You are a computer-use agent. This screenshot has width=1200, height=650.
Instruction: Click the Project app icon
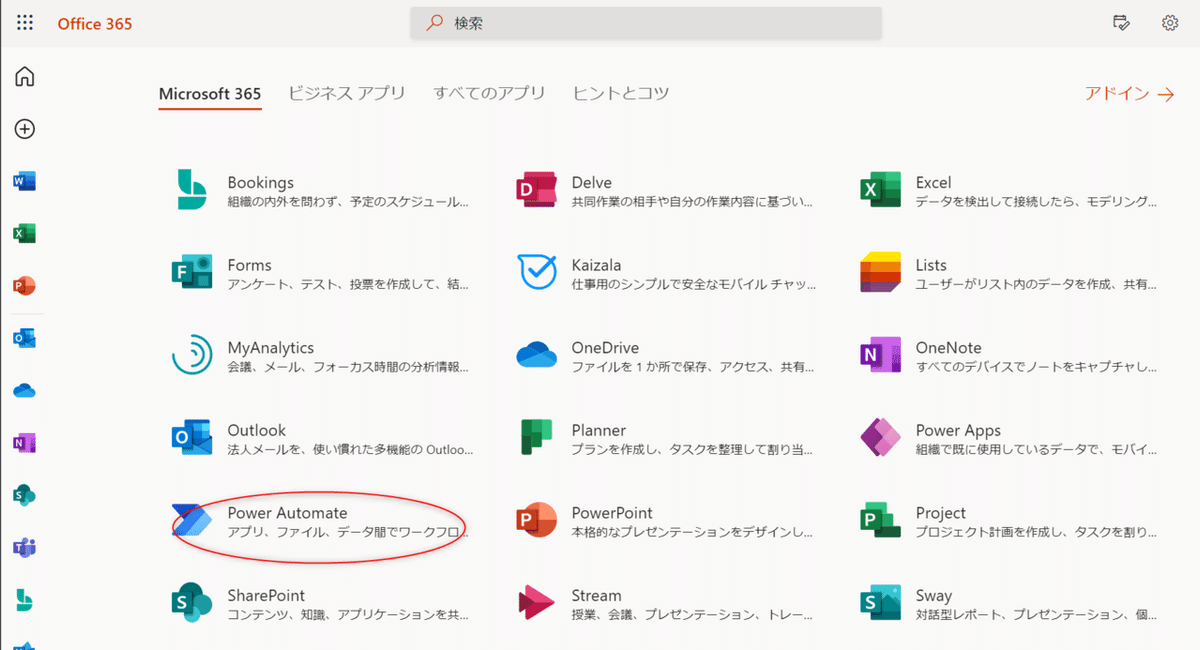[880, 520]
